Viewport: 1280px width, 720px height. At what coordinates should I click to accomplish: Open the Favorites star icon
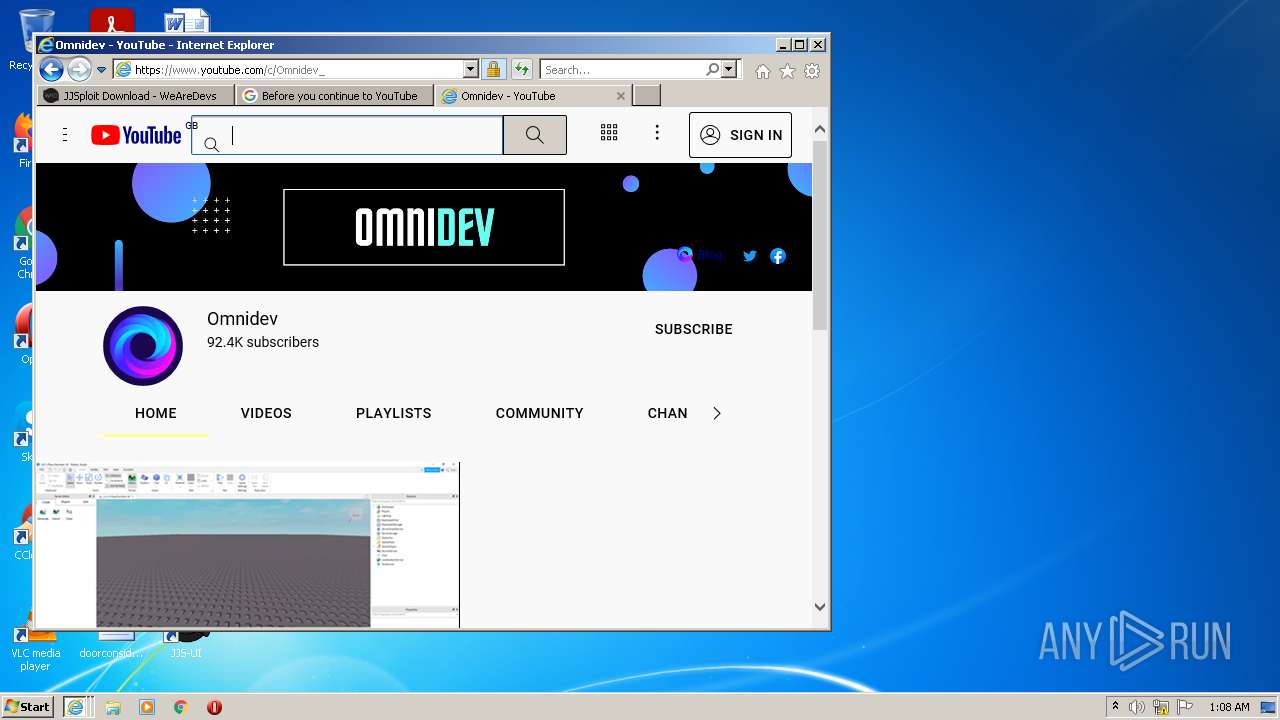[788, 71]
